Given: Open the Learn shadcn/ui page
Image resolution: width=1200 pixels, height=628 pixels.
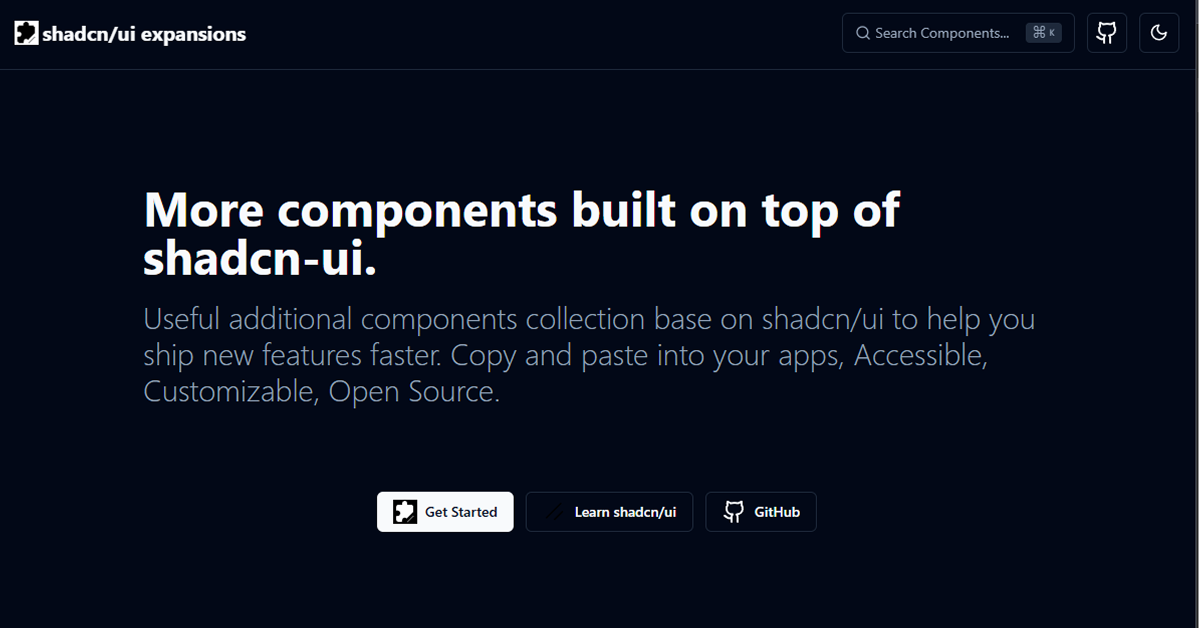Looking at the screenshot, I should pyautogui.click(x=609, y=511).
